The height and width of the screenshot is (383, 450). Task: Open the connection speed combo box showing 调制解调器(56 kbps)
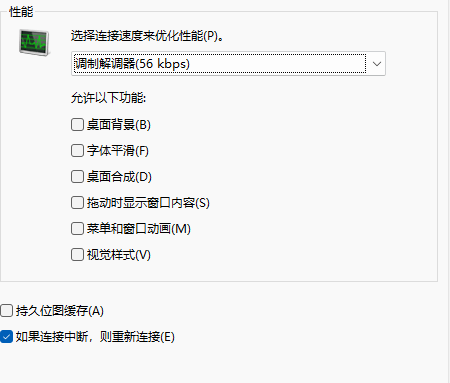point(228,64)
